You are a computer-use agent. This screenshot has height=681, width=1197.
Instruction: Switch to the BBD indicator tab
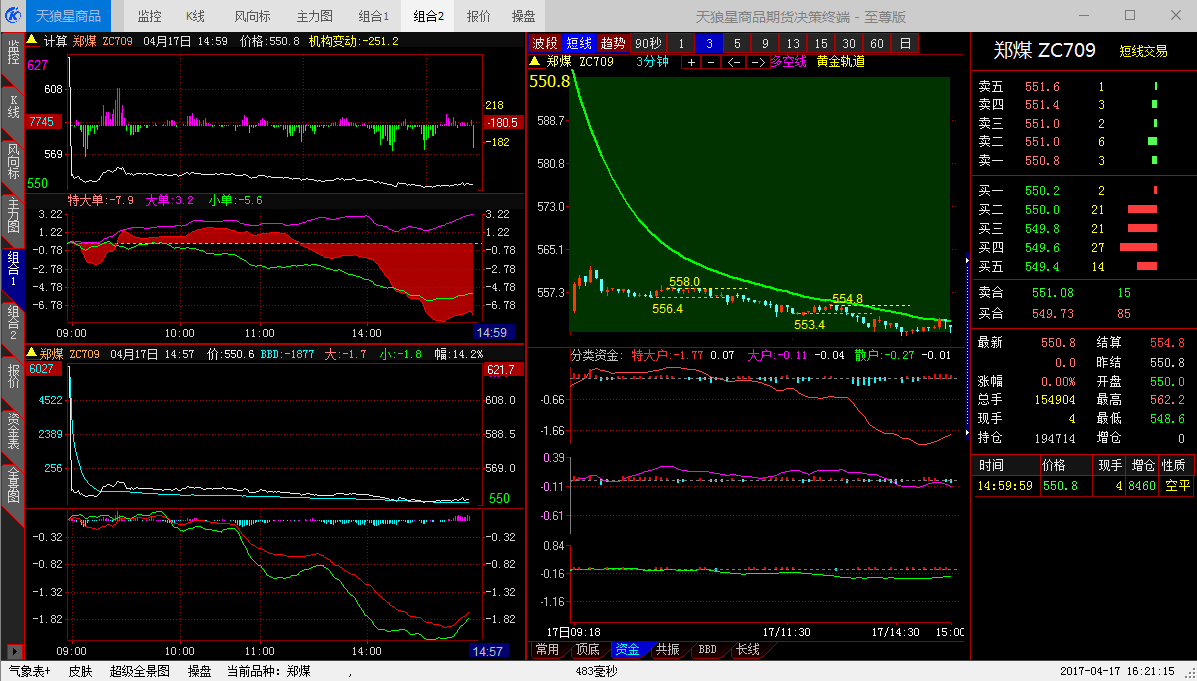coord(708,650)
